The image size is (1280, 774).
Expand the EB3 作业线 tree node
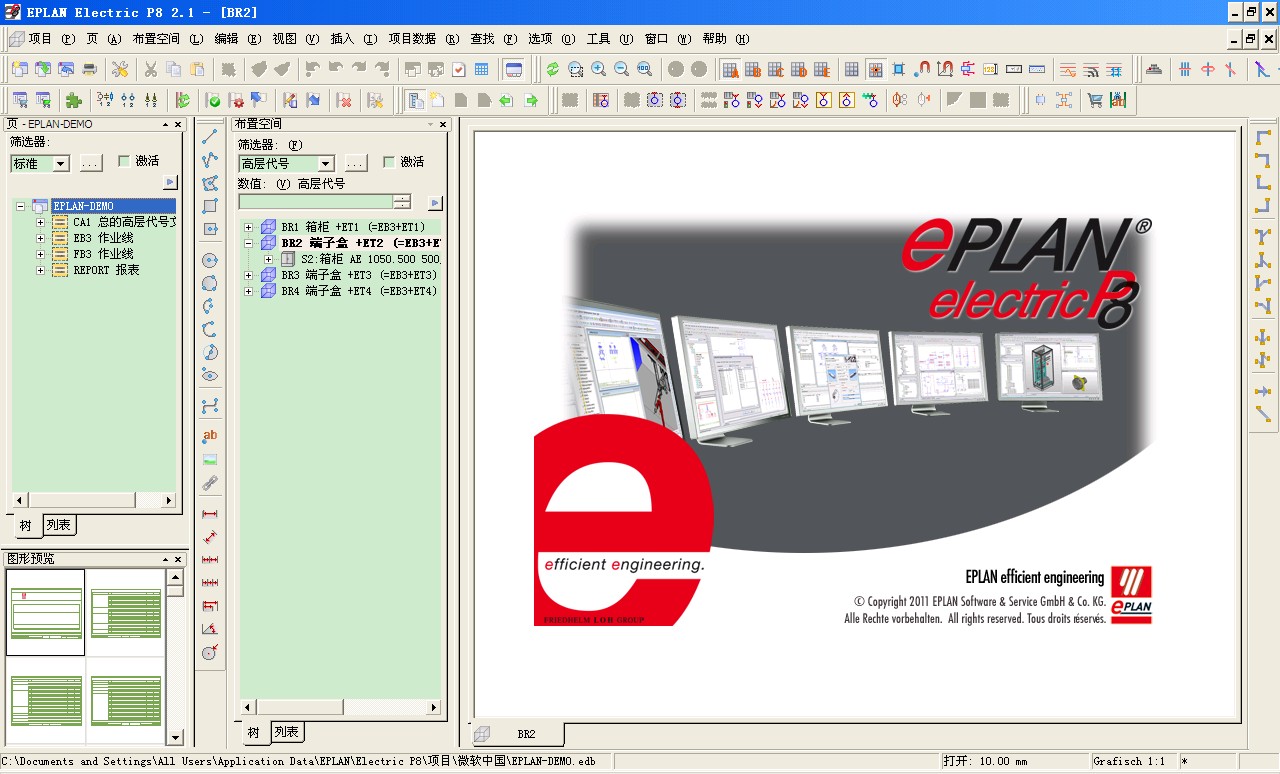(40, 238)
